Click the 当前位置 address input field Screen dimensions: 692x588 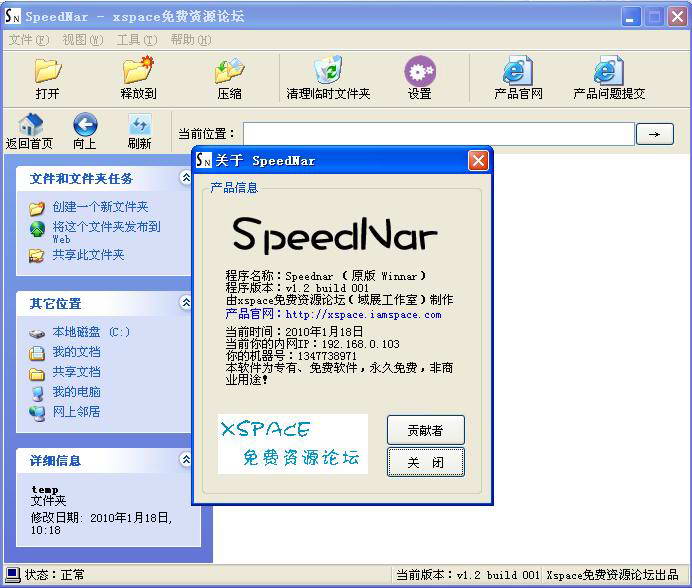click(439, 134)
